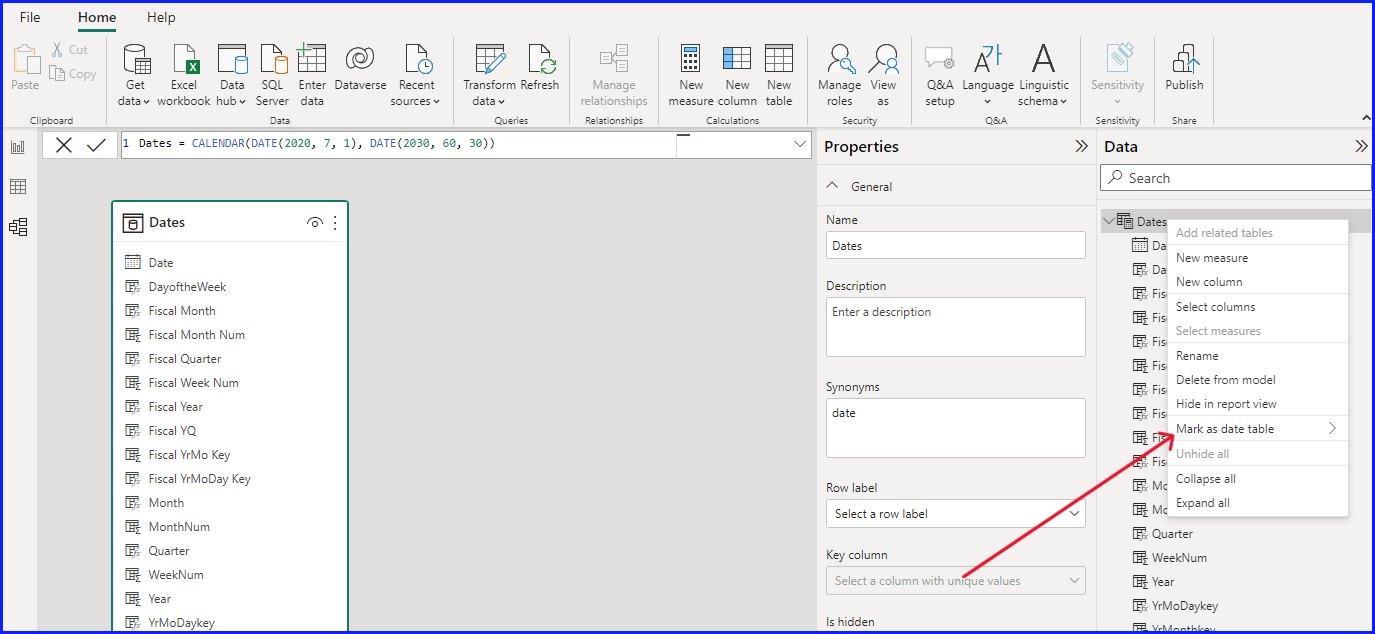
Task: Select the Home ribbon tab
Action: coord(97,17)
